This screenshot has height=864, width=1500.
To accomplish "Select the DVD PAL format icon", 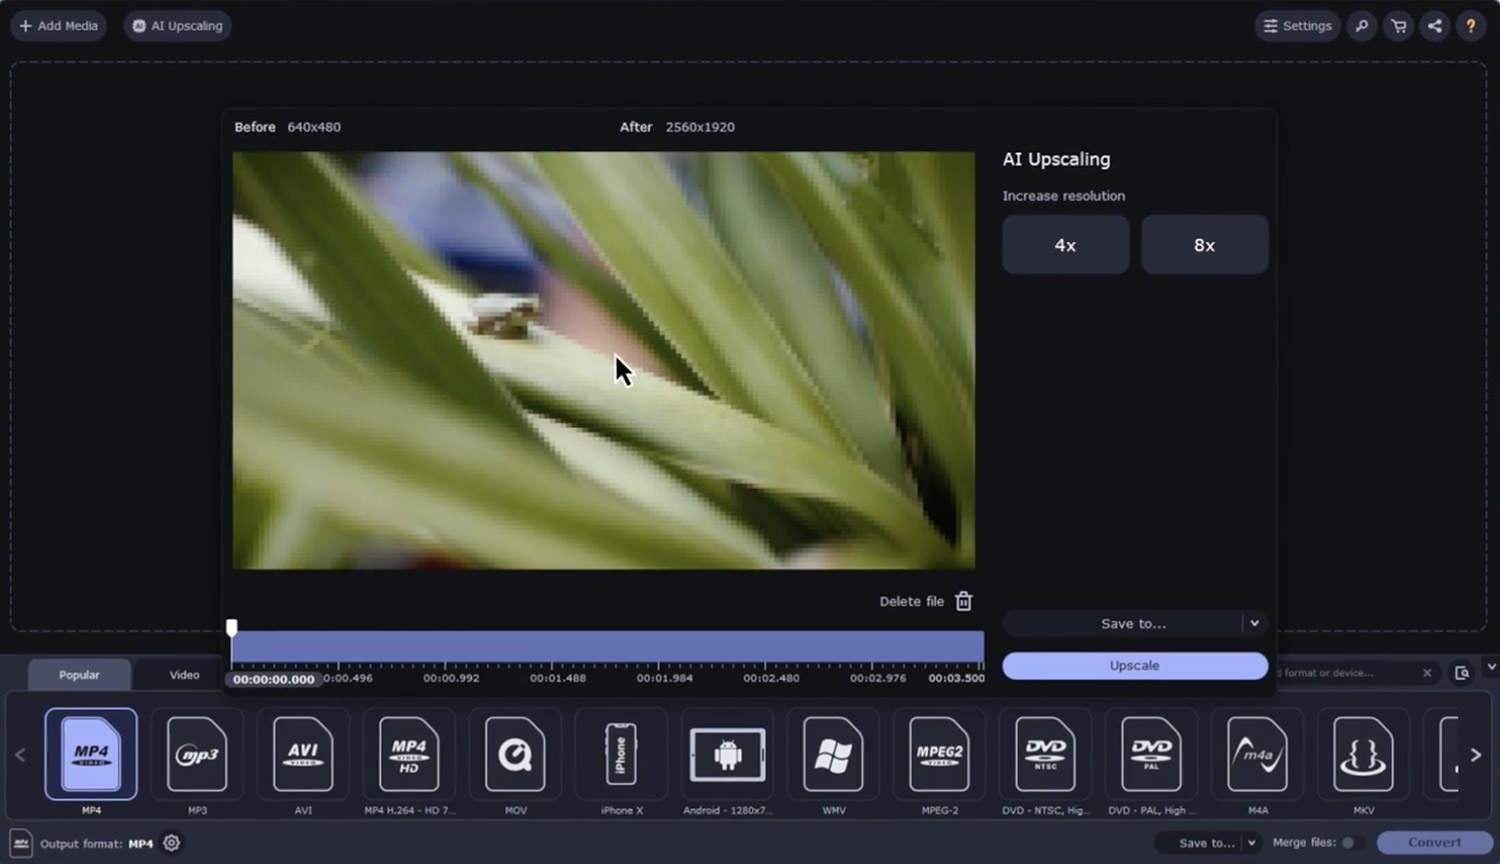I will [x=1151, y=754].
